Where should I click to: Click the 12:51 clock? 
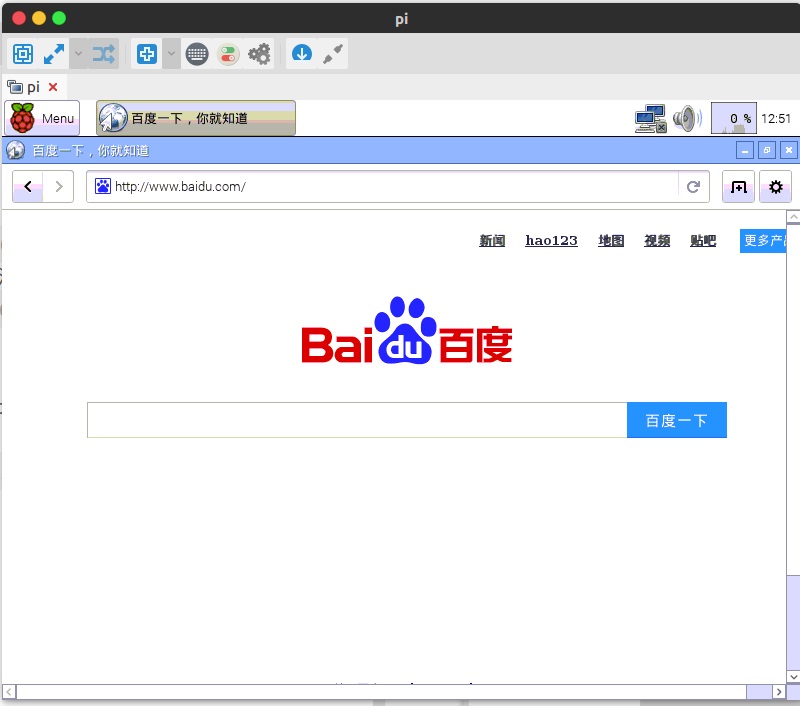776,118
